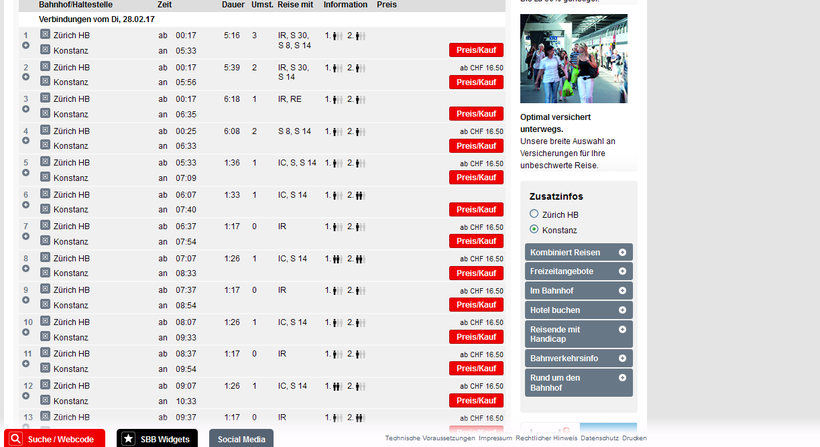Expand details of connection 1
Viewport: 820px width, 447px height.
[26, 45]
